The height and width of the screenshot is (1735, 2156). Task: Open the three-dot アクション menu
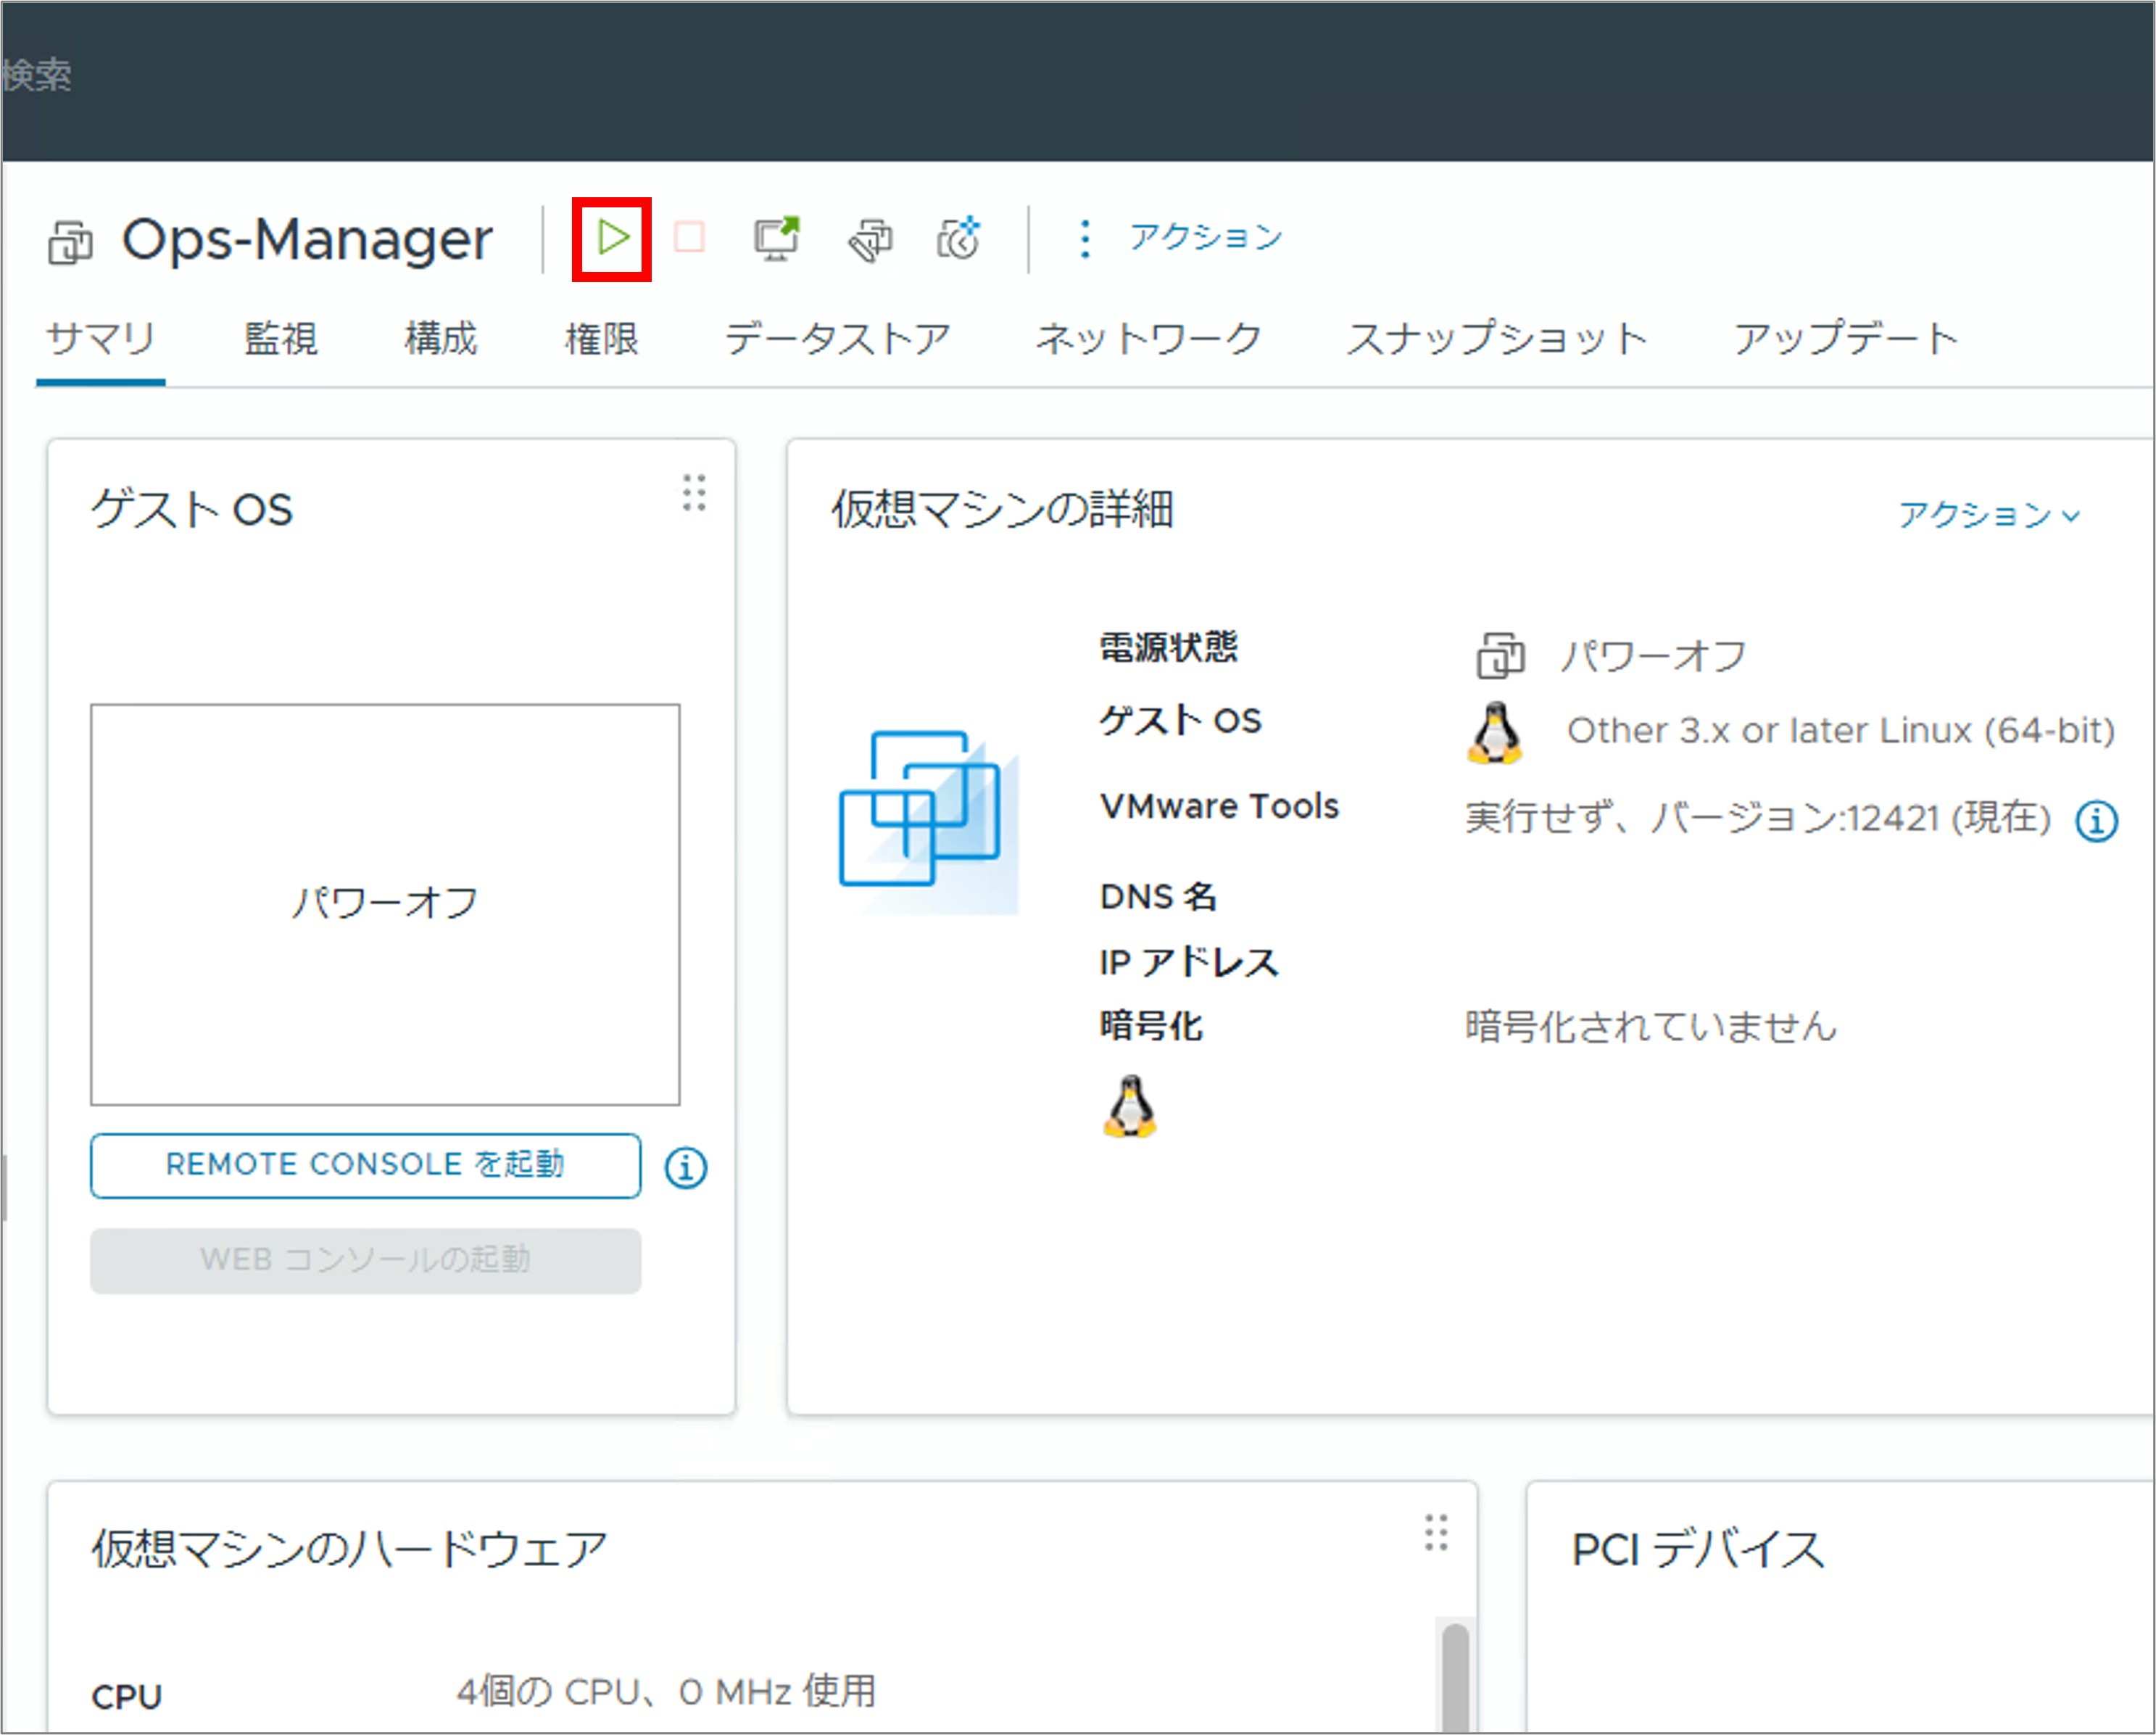pos(1181,238)
